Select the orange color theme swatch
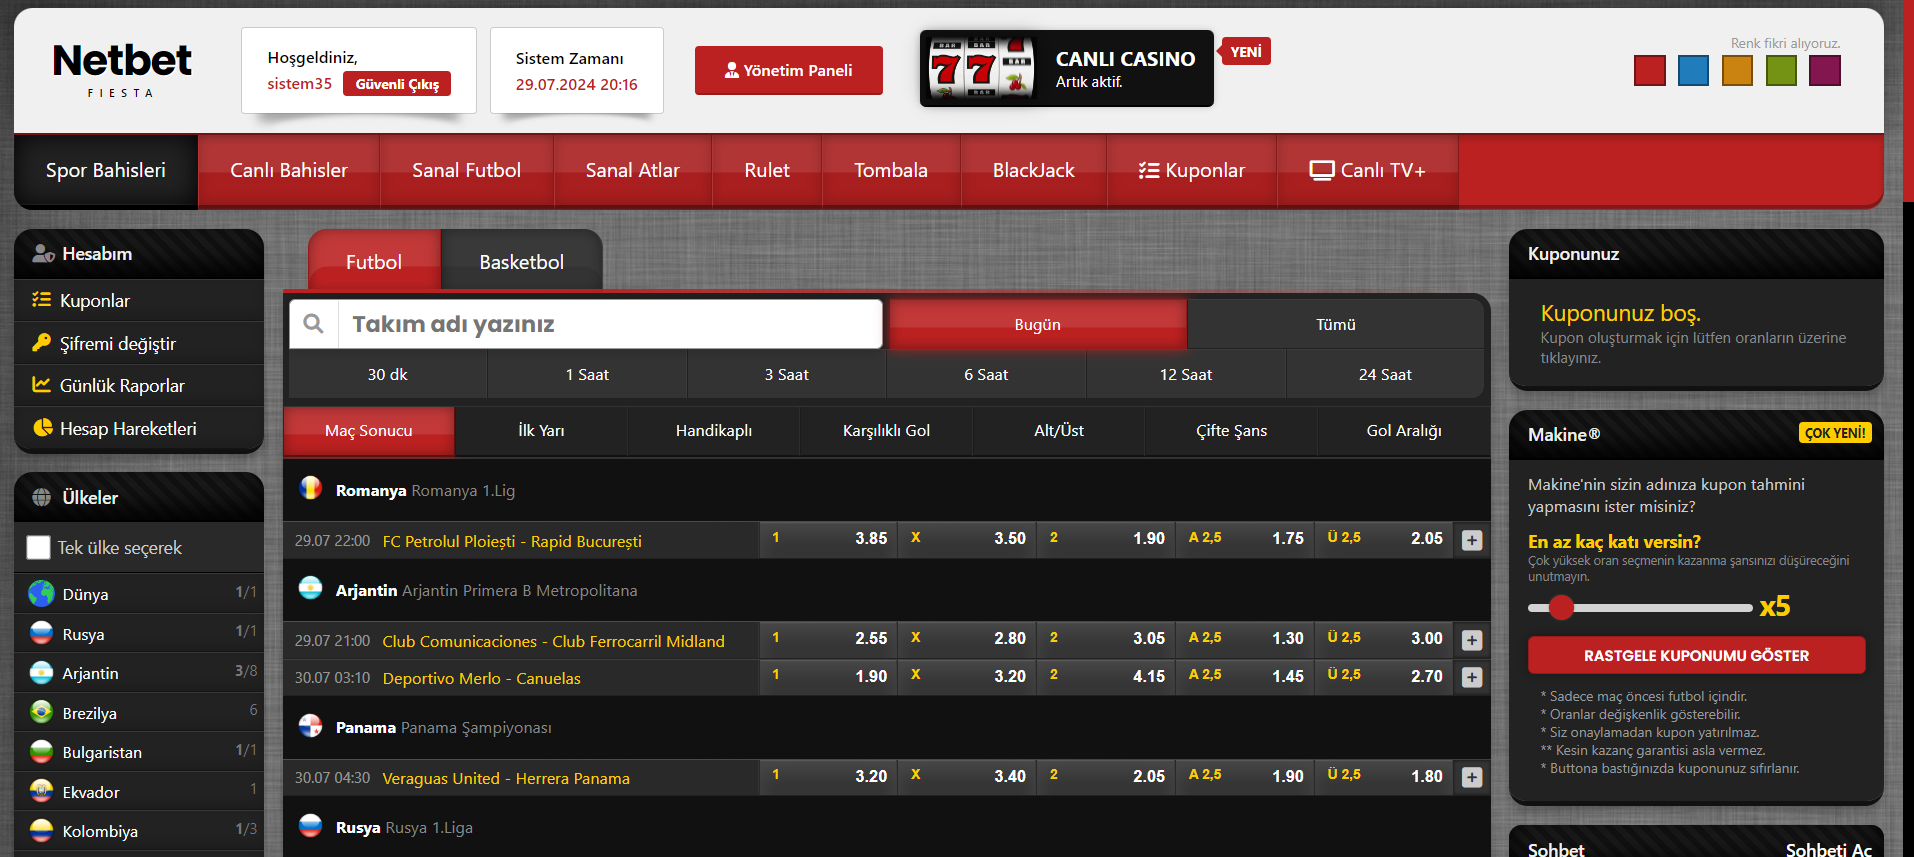Viewport: 1914px width, 857px height. pos(1737,70)
